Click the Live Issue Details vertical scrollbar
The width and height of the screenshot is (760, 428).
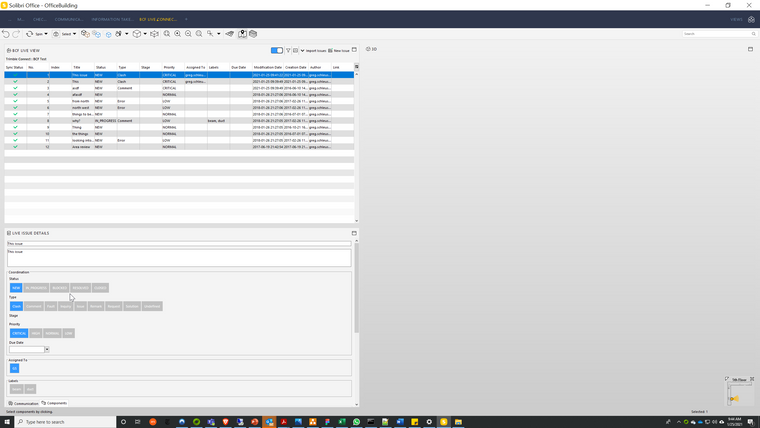pyautogui.click(x=357, y=287)
